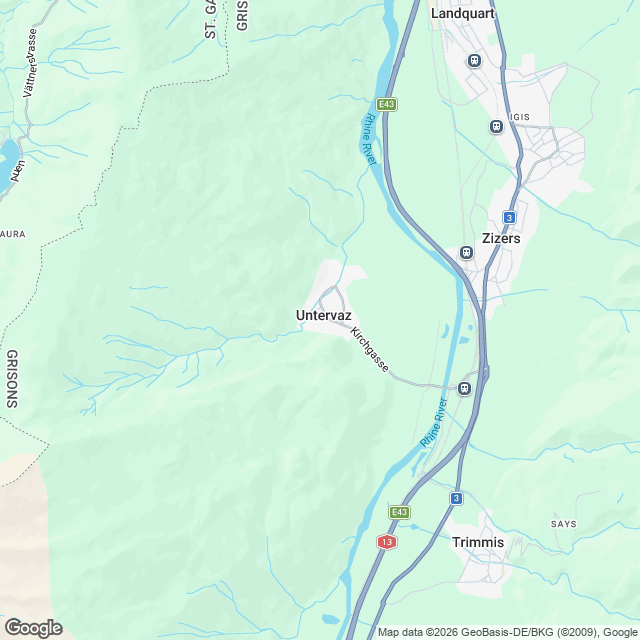The width and height of the screenshot is (640, 640).
Task: Click the Map data copyright text
Action: (x=507, y=632)
